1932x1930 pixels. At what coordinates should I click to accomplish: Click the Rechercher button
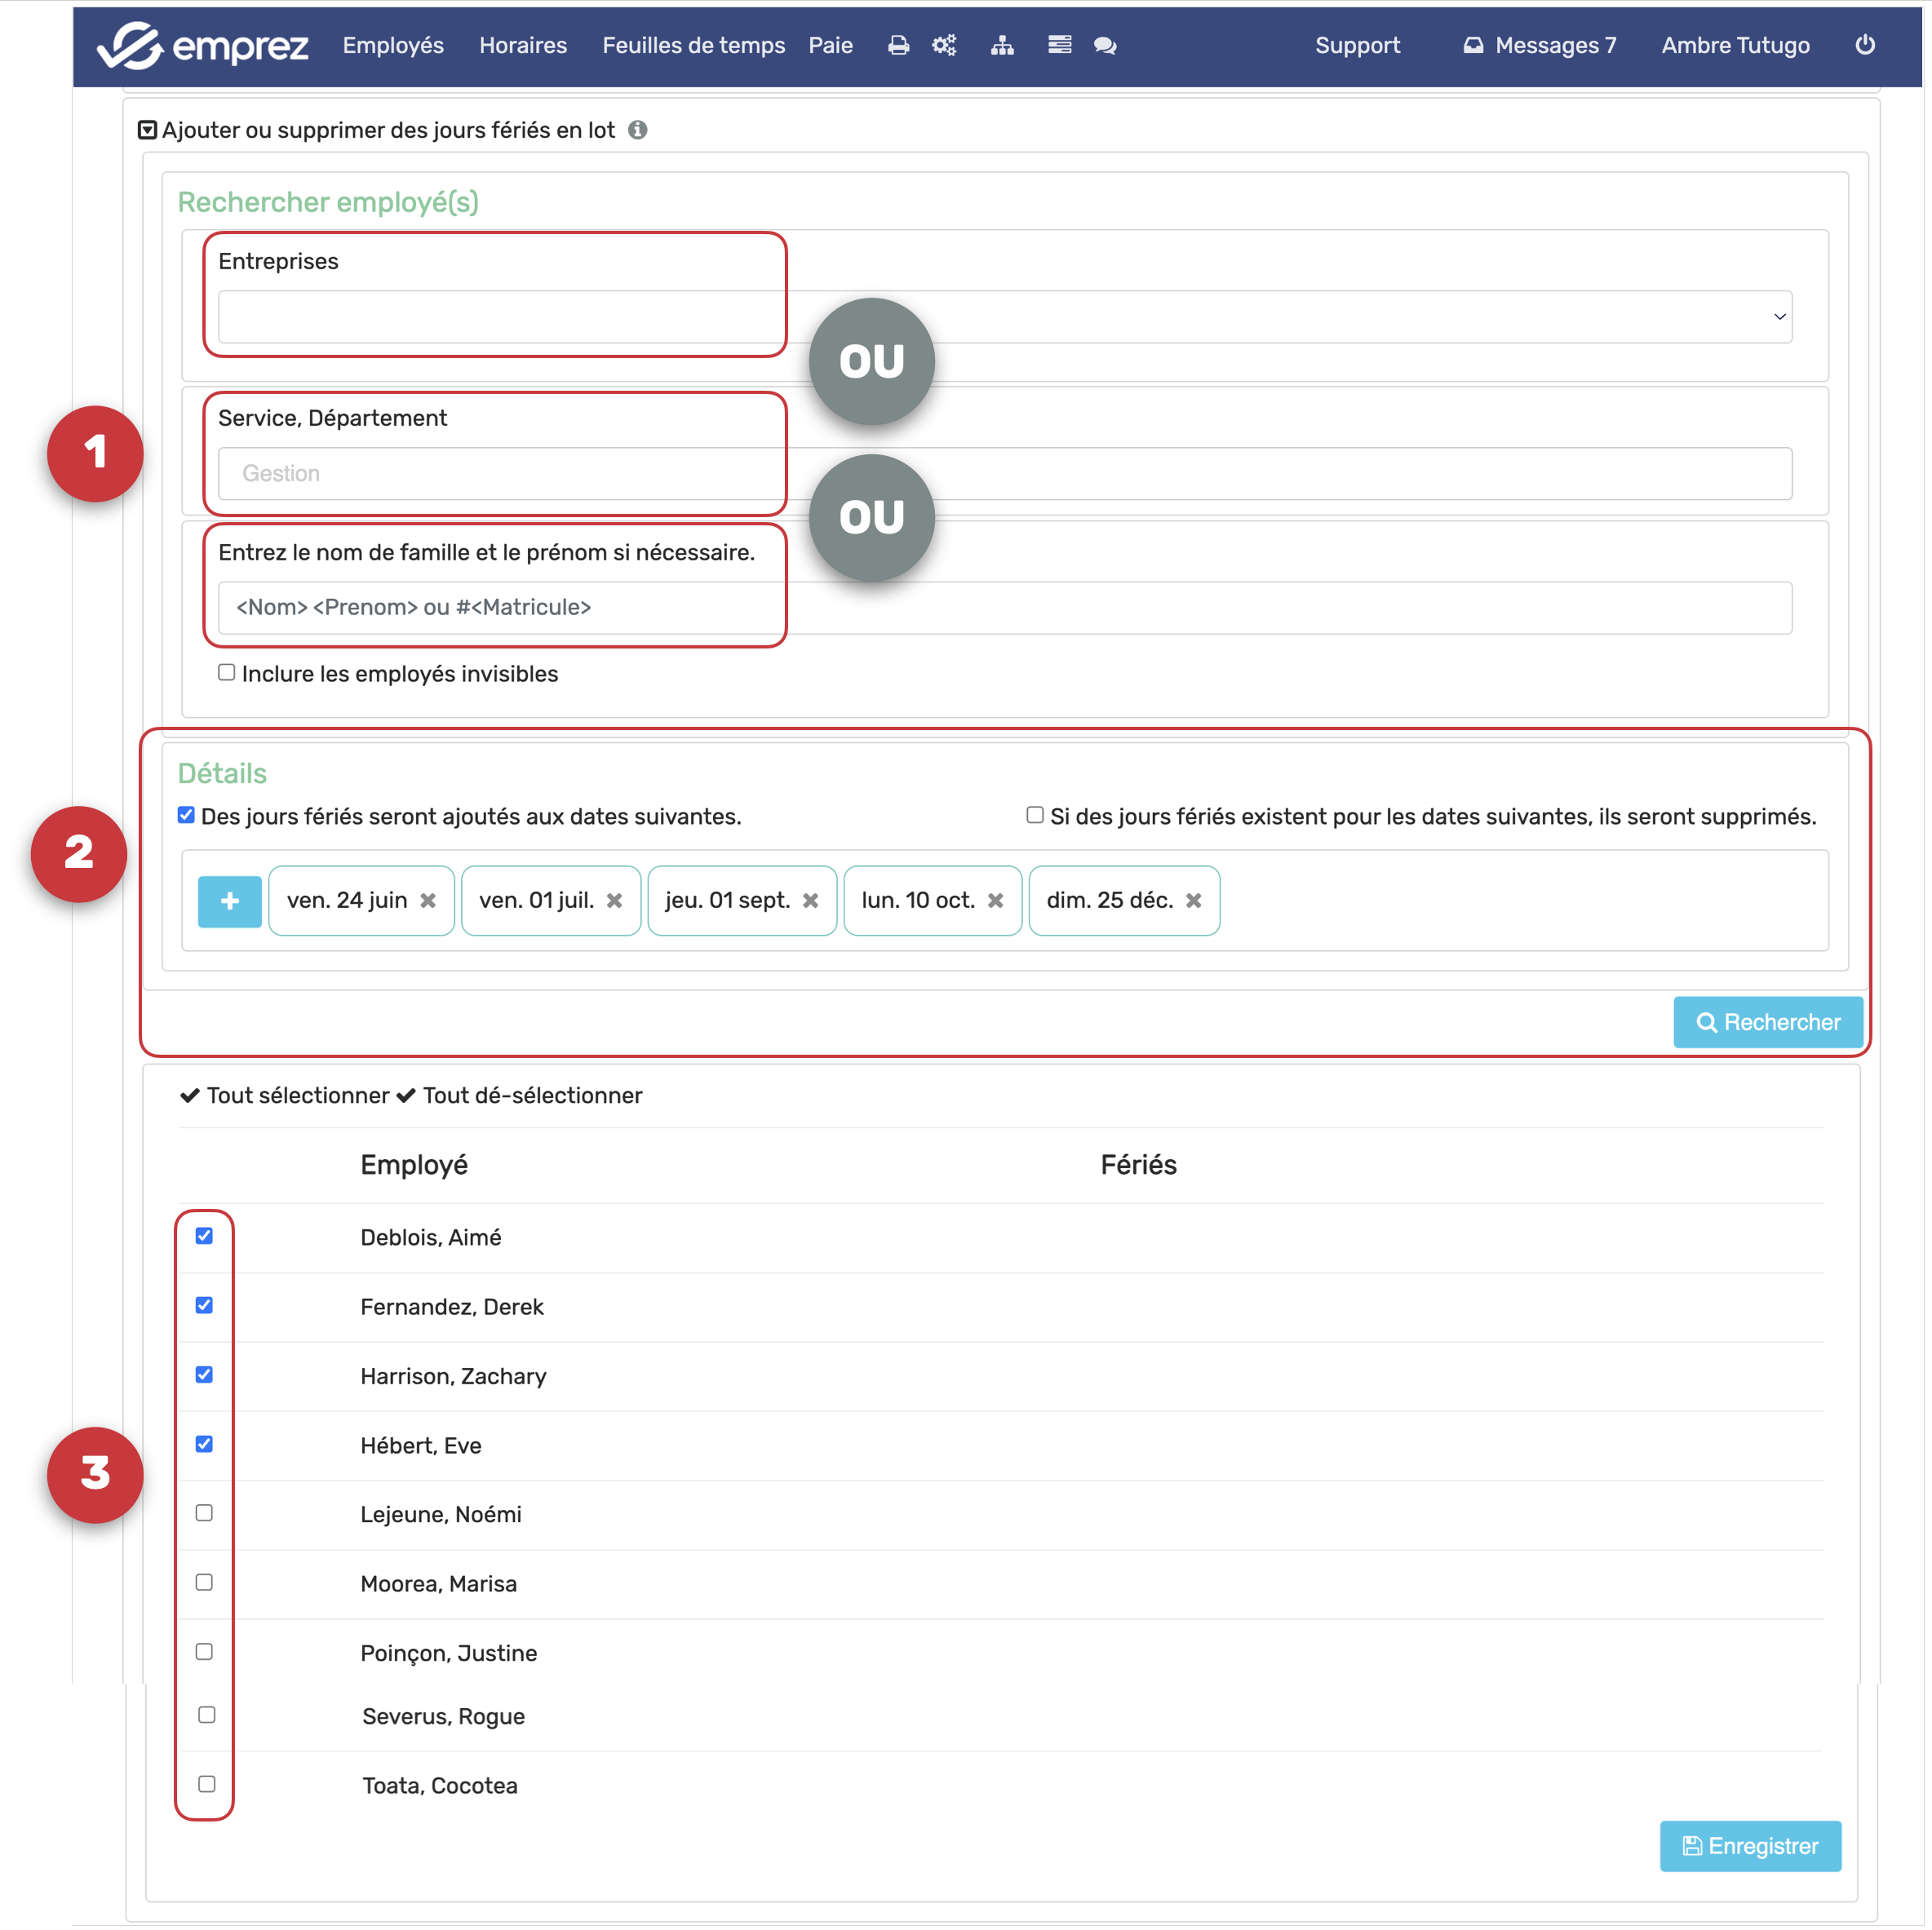click(1767, 1022)
